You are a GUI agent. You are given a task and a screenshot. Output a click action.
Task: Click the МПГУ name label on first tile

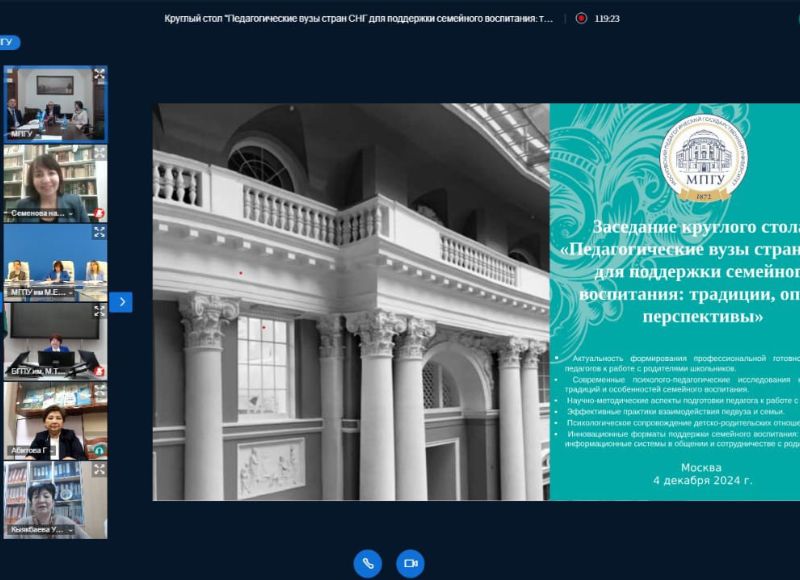[20, 134]
